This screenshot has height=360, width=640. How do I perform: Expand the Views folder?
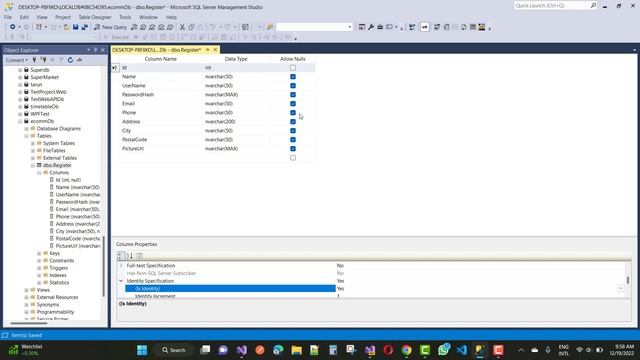click(x=27, y=290)
